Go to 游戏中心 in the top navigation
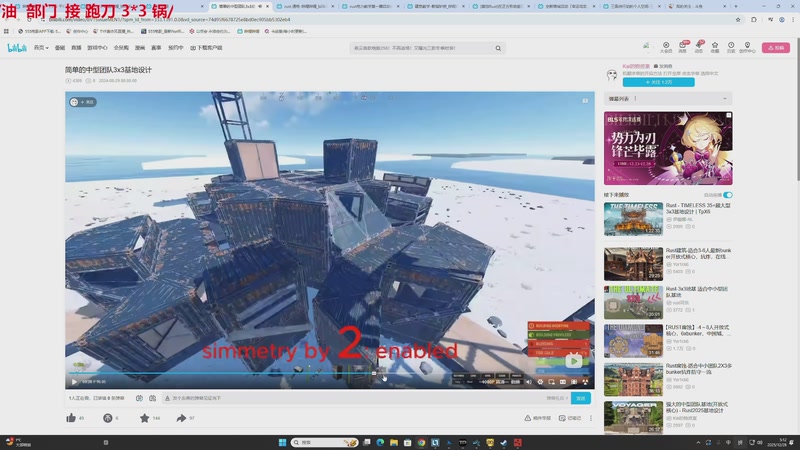Viewport: 800px width, 450px height. click(97, 48)
